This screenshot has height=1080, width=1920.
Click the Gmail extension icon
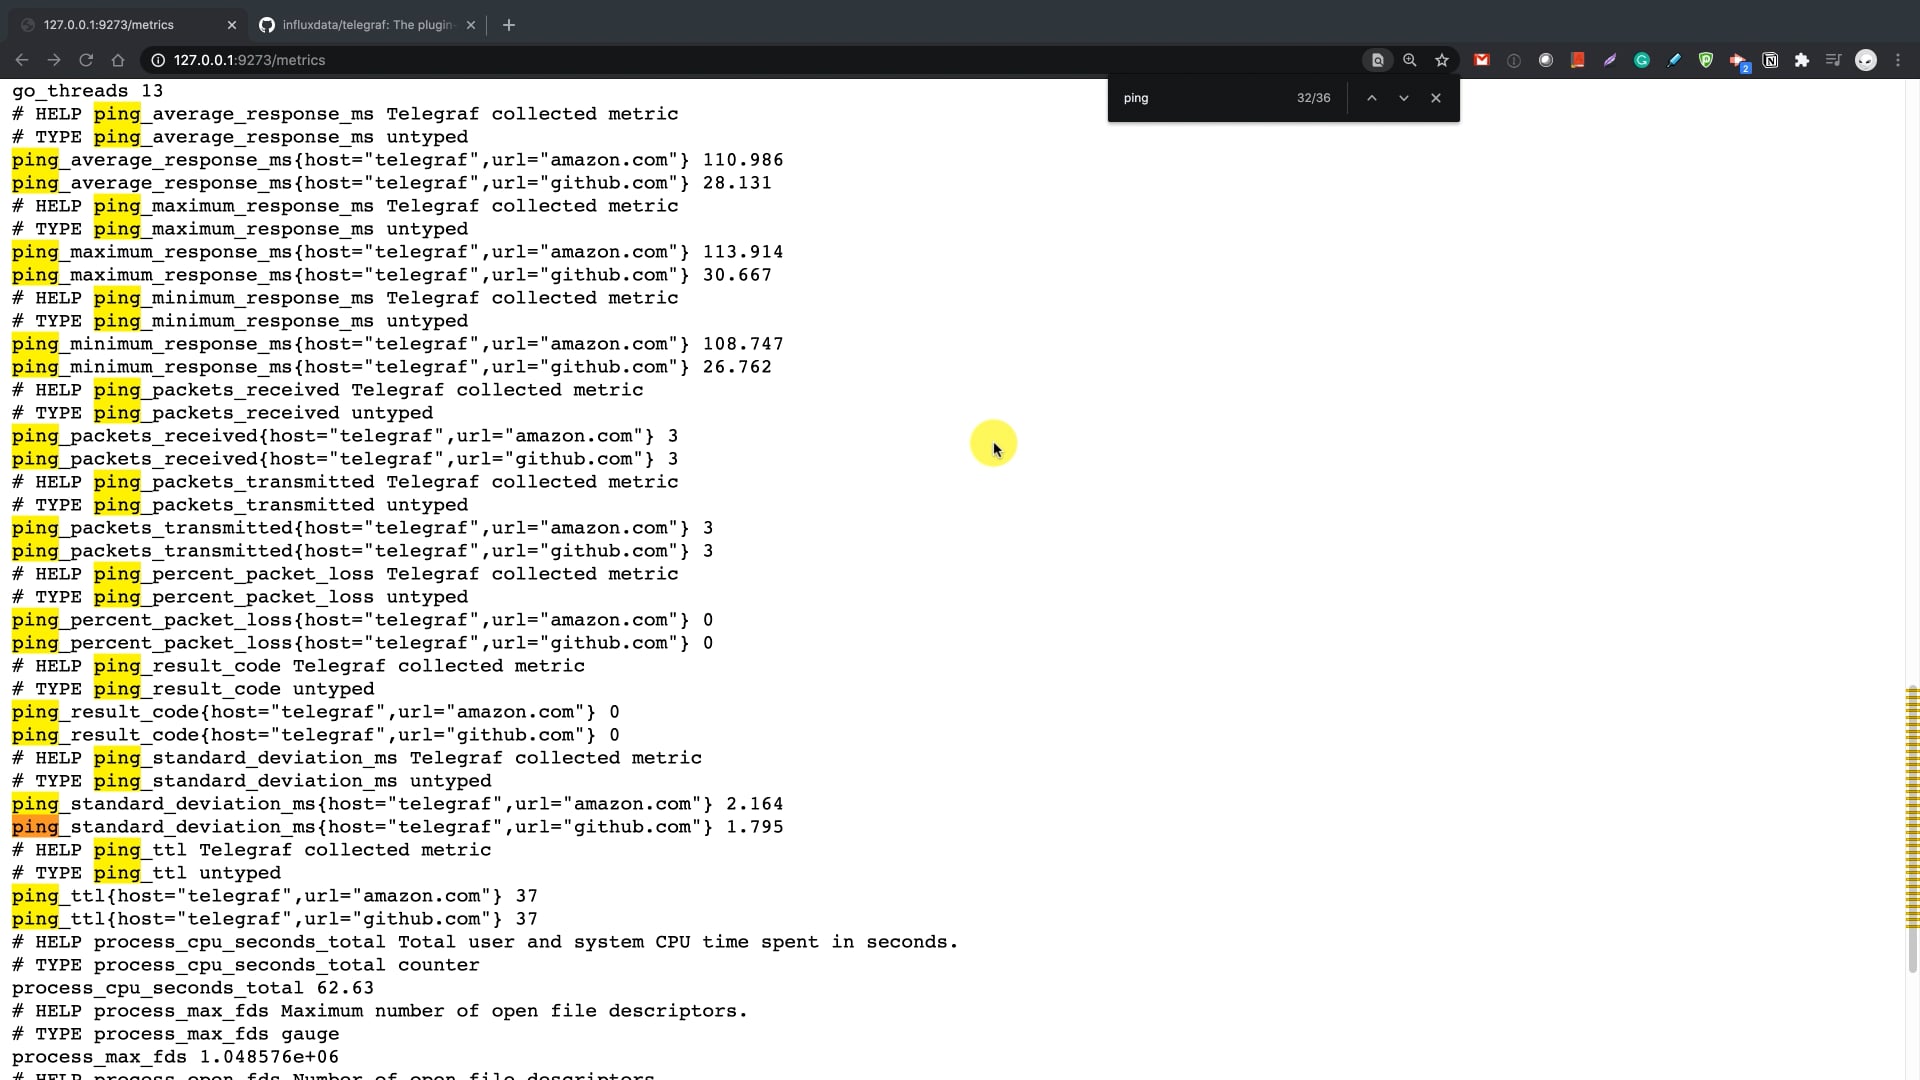click(1482, 60)
